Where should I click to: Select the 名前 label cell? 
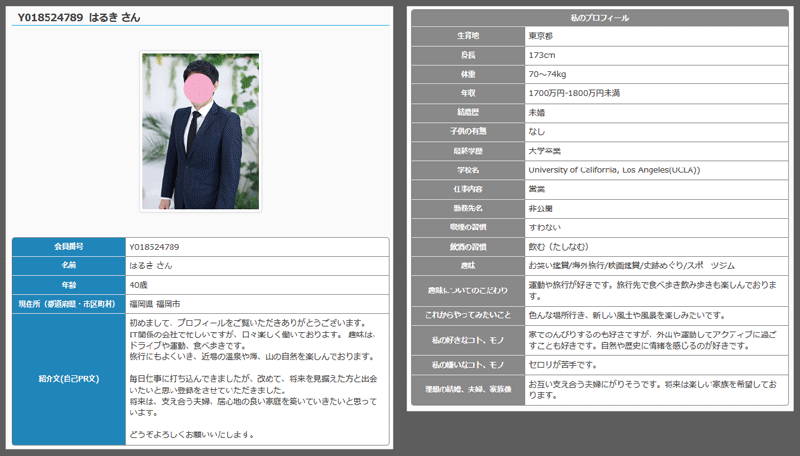pos(69,266)
